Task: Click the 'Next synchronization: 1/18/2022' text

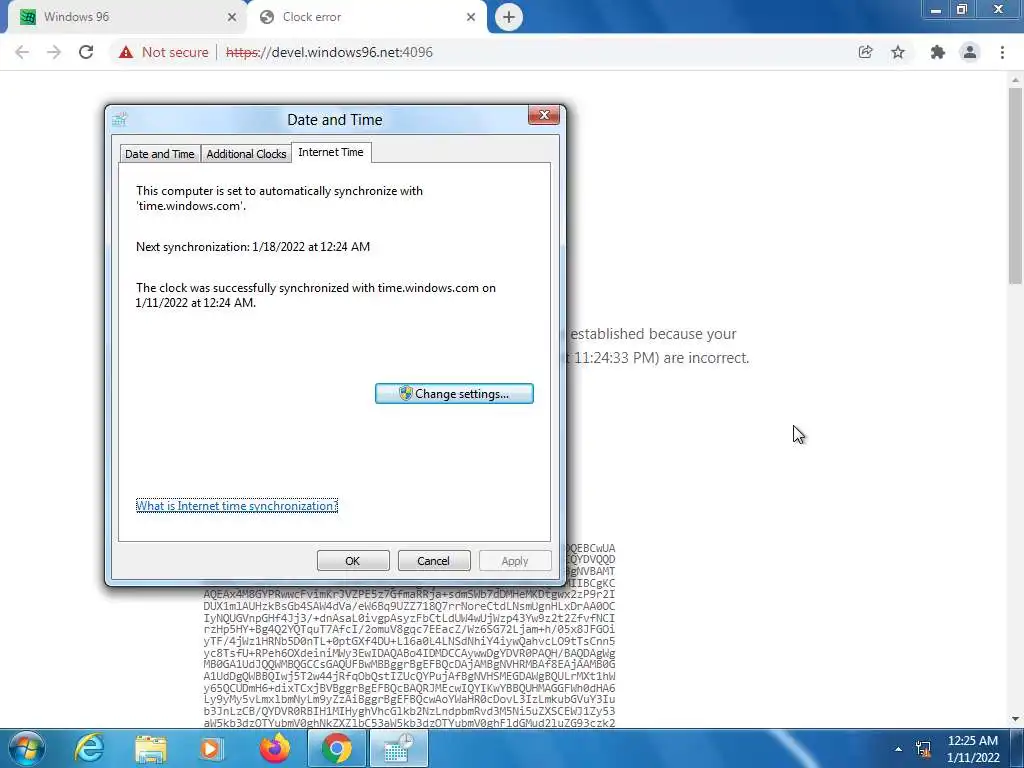Action: (x=253, y=247)
